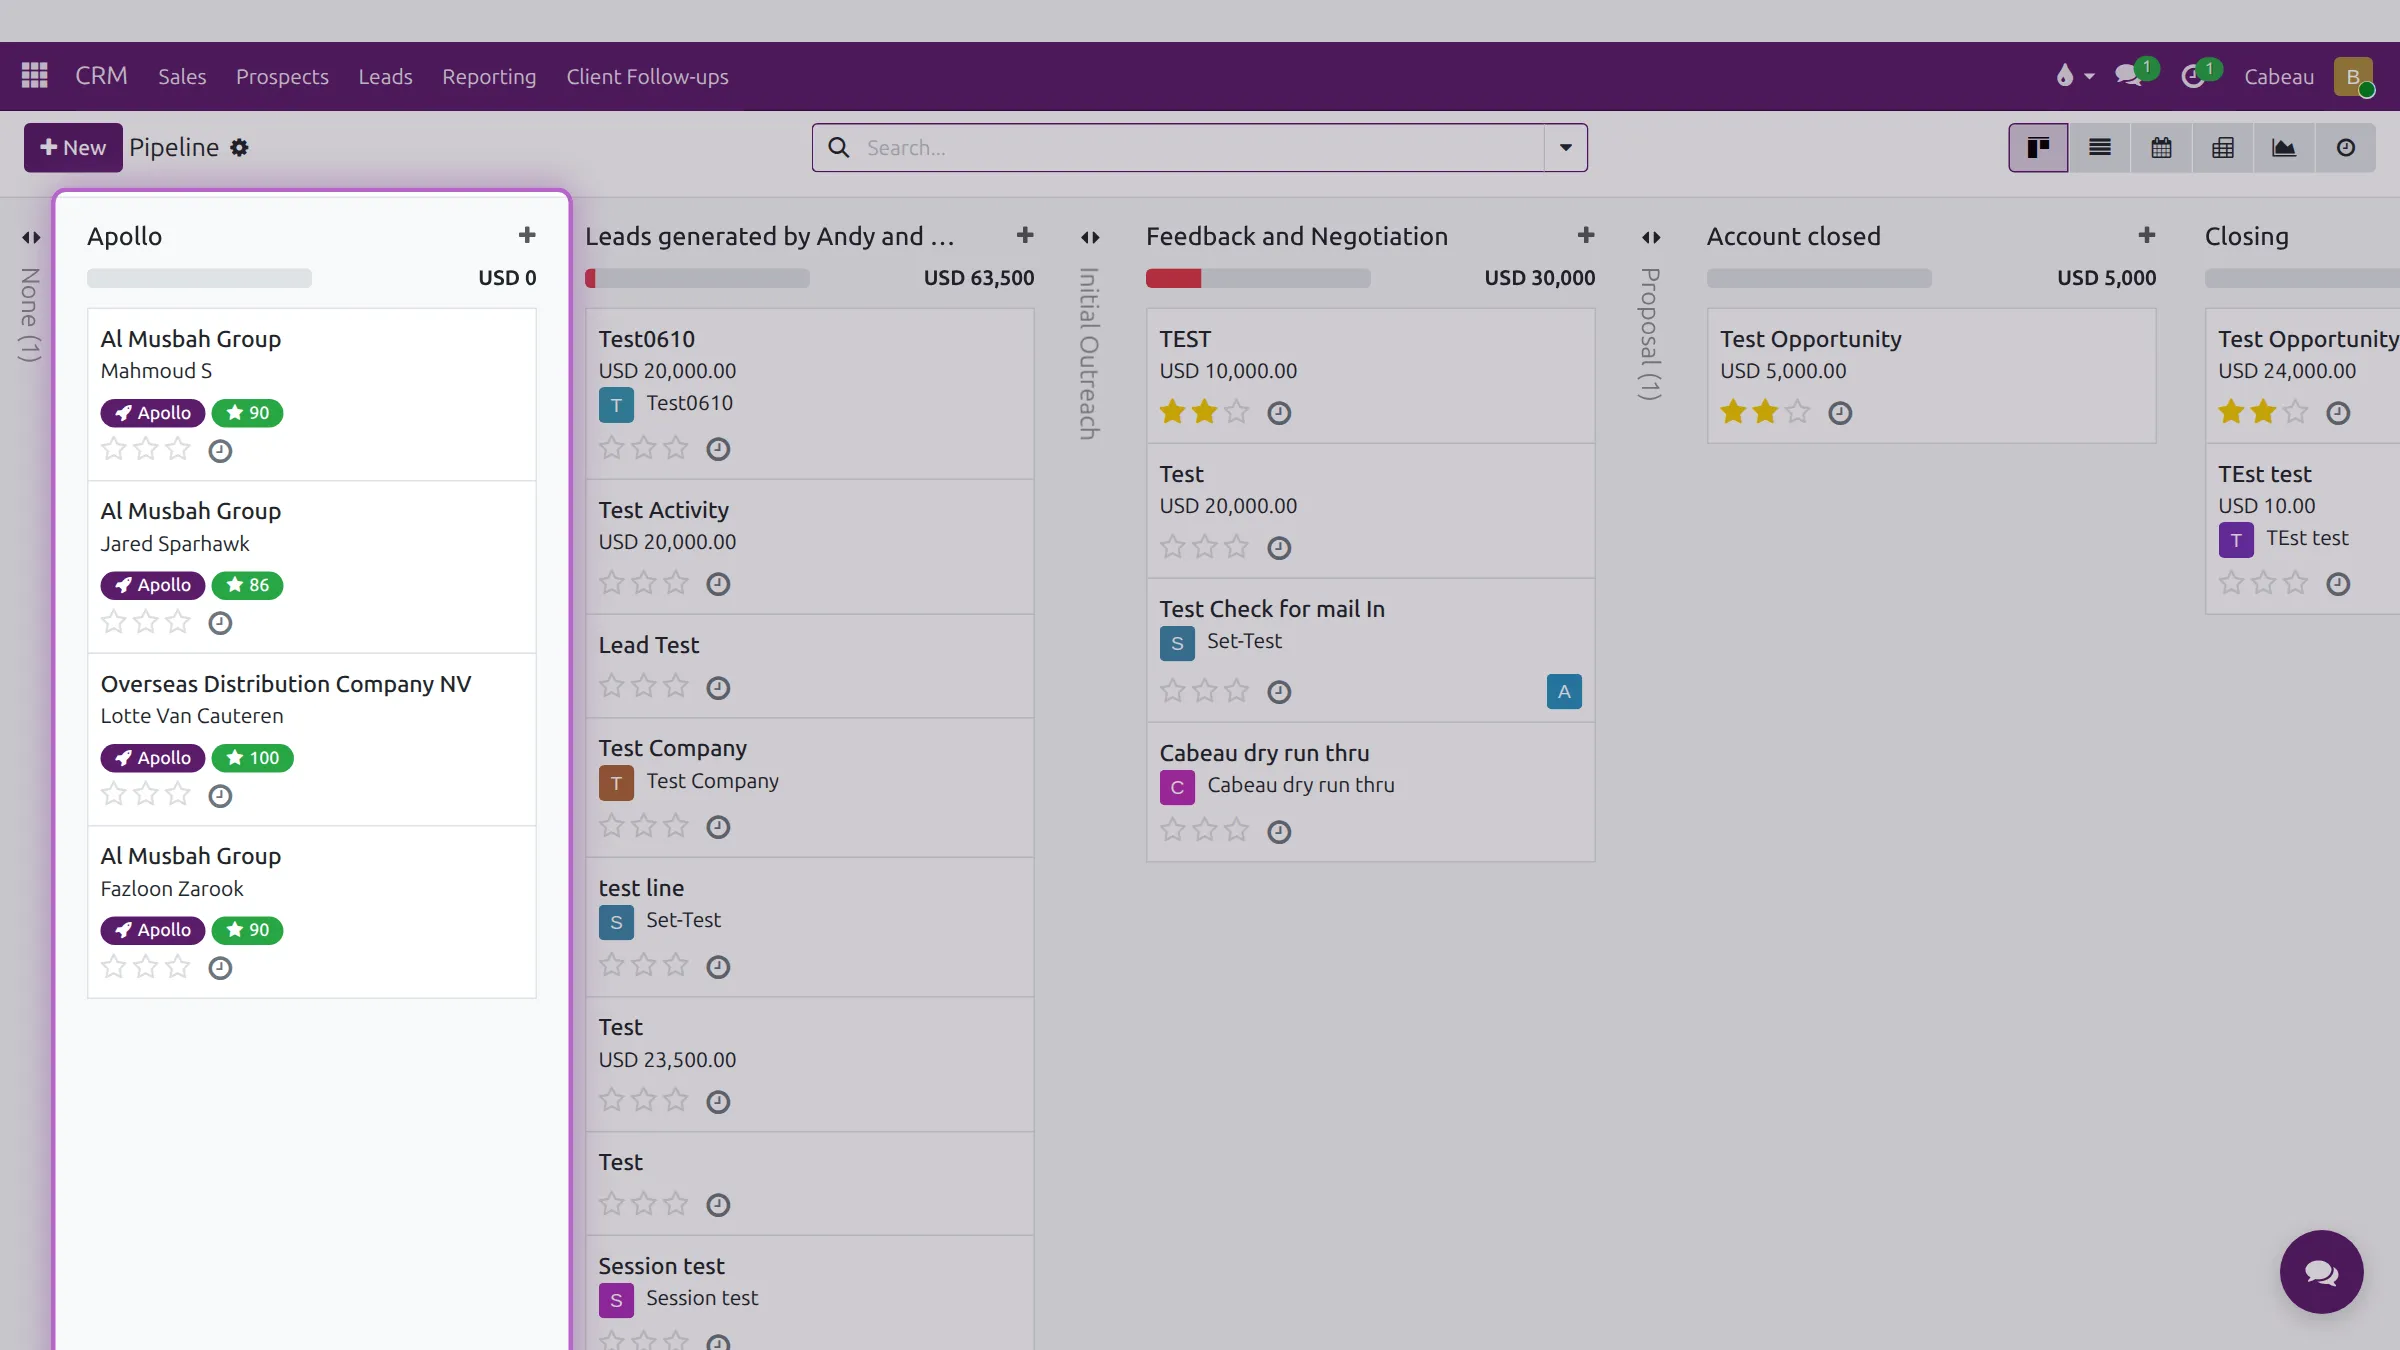Click the droplet debug icon

click(2064, 75)
